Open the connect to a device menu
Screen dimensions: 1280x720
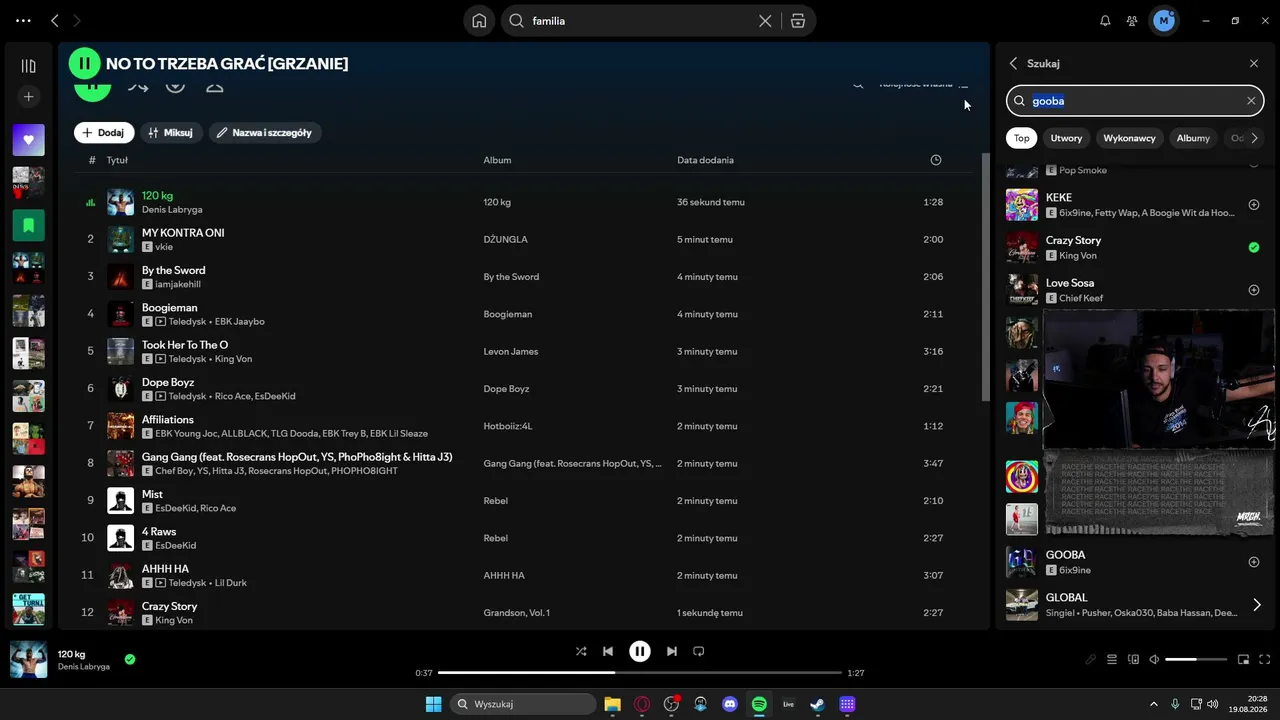[x=1133, y=660]
